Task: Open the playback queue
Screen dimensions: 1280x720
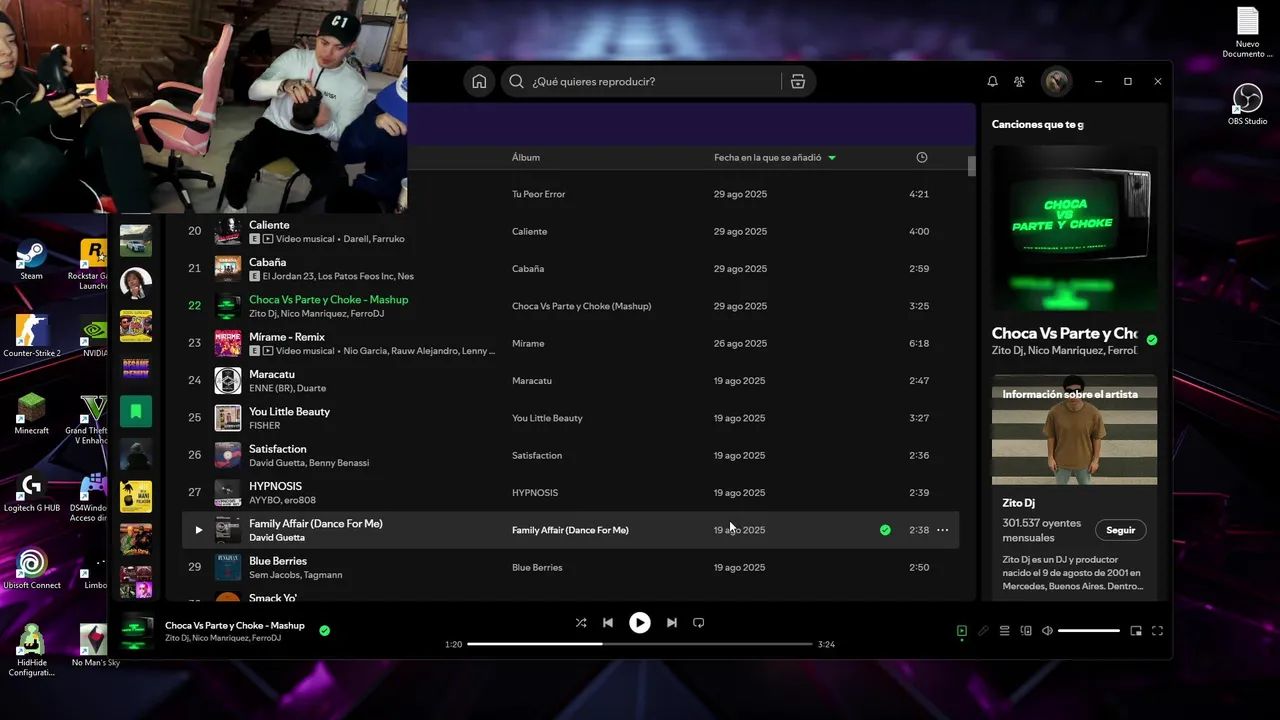Action: coord(1004,631)
